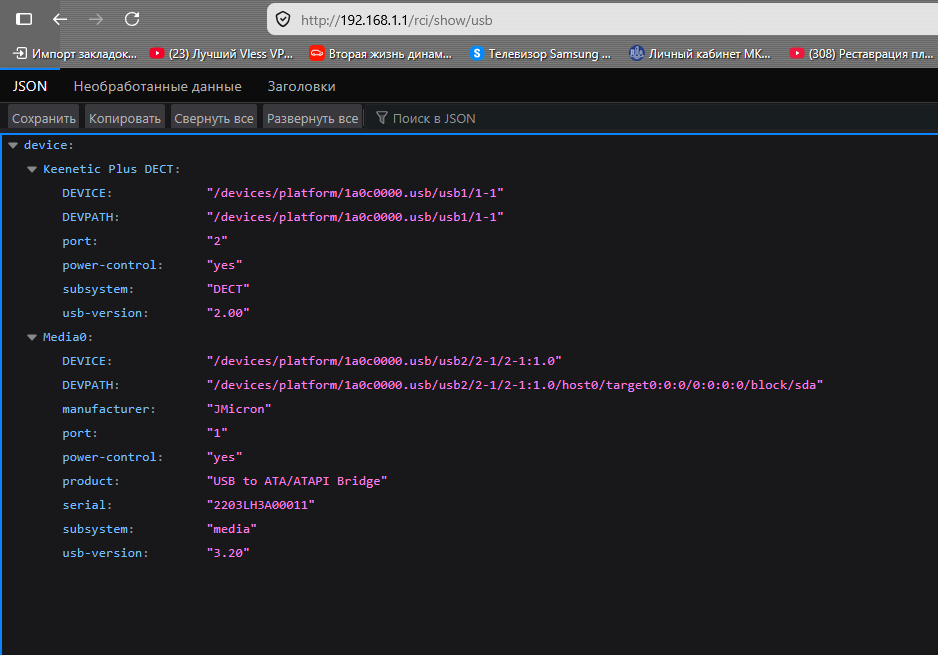
Task: Collapse the Media0 tree node
Action: click(x=32, y=337)
